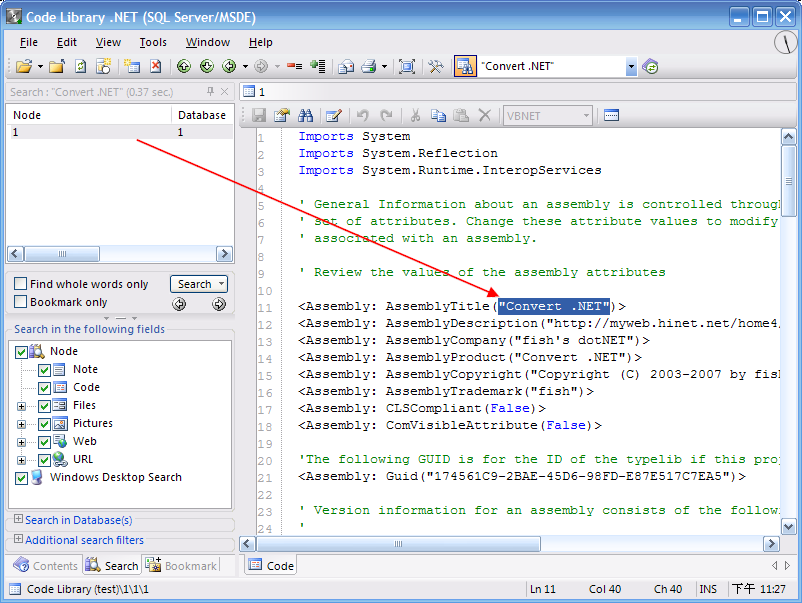Uncheck the URL search field
802x603 pixels.
pos(44,460)
